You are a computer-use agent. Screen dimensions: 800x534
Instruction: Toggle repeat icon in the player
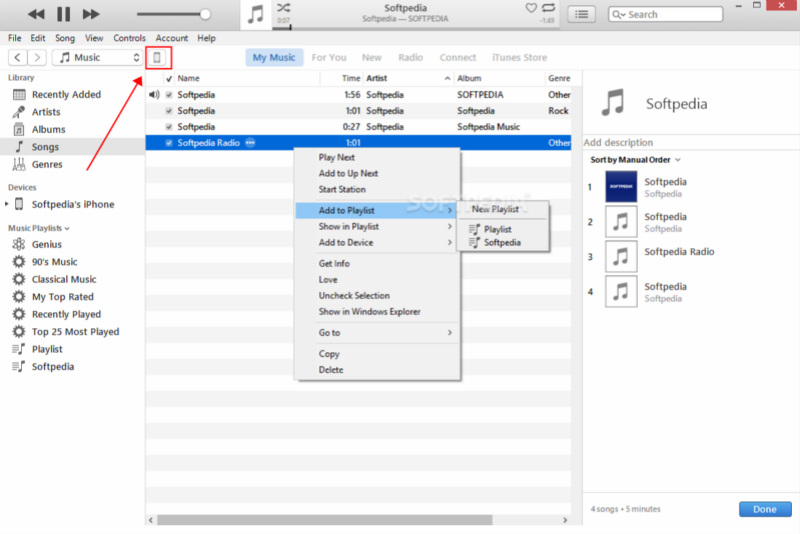(548, 8)
